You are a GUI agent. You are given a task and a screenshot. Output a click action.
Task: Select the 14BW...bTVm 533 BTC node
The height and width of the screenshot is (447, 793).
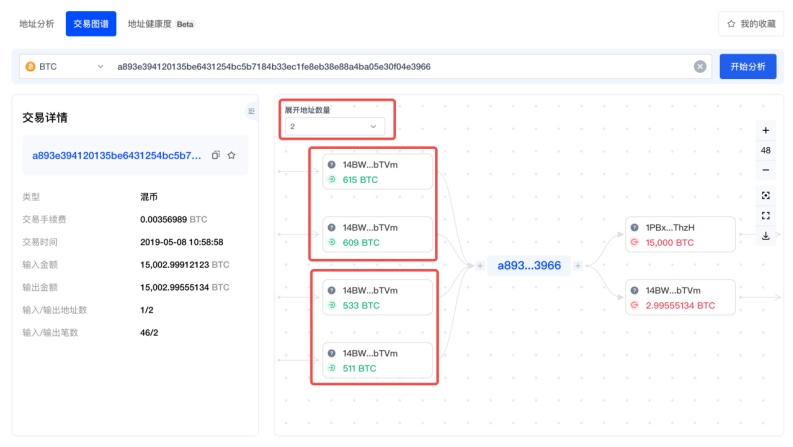click(377, 297)
